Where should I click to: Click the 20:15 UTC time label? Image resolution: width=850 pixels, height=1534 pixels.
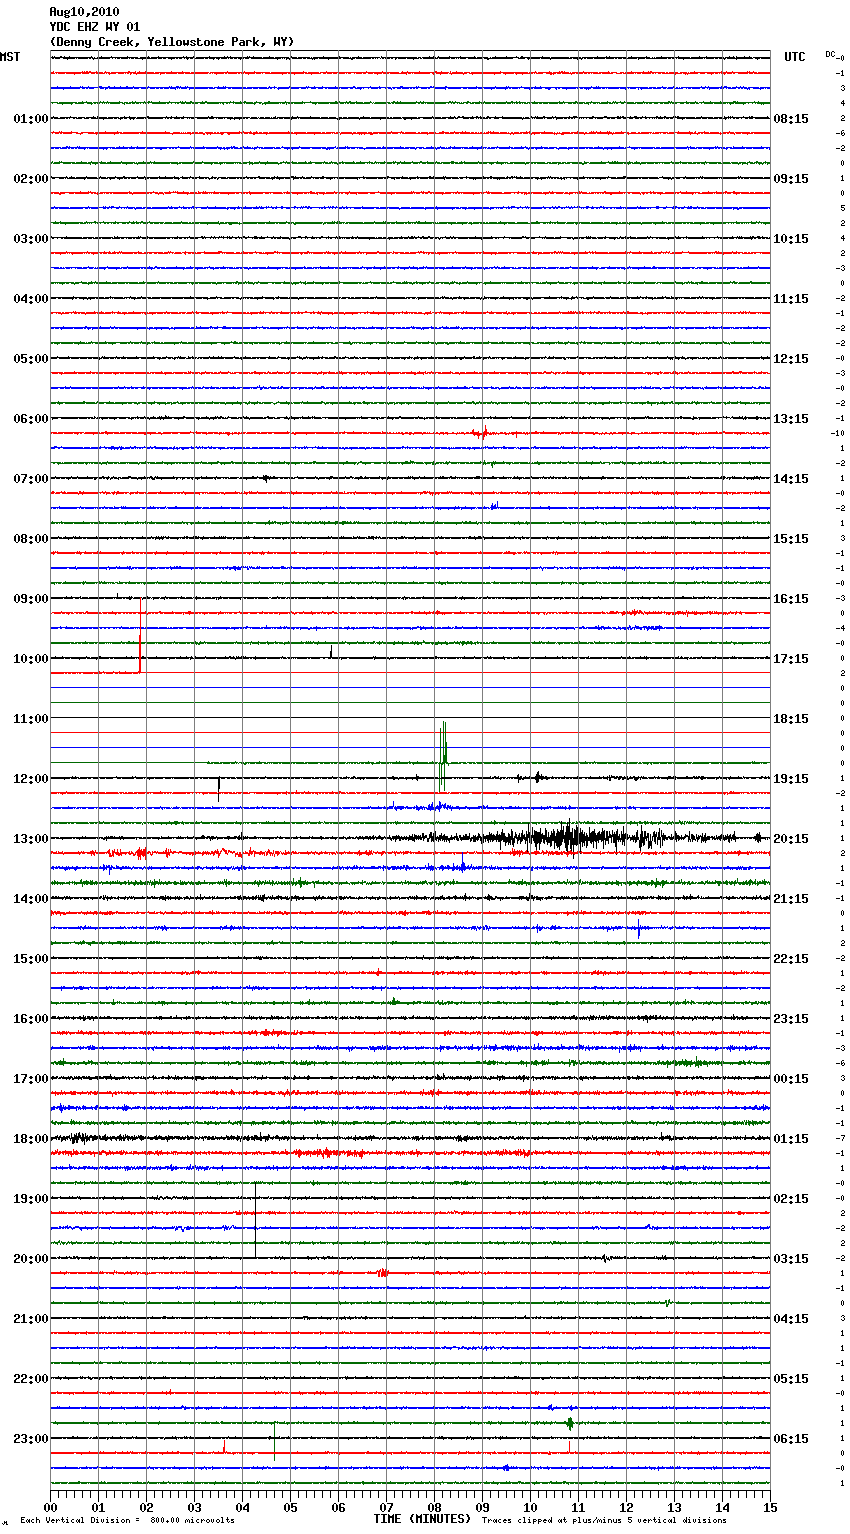click(791, 839)
